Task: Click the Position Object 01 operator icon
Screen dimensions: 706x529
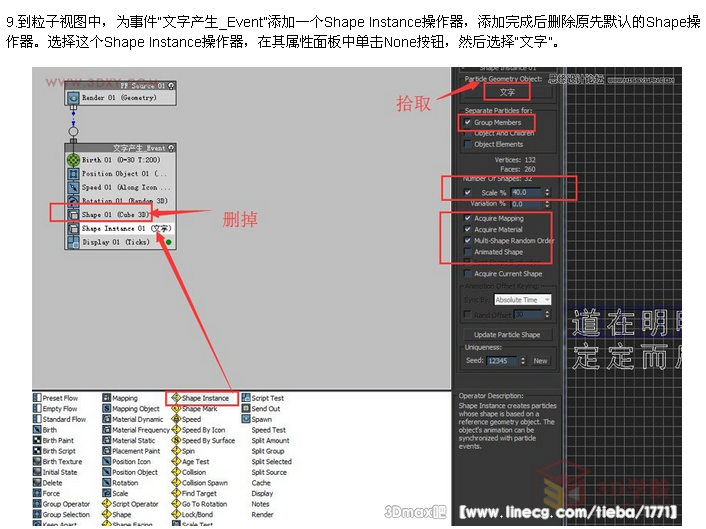Action: point(73,173)
